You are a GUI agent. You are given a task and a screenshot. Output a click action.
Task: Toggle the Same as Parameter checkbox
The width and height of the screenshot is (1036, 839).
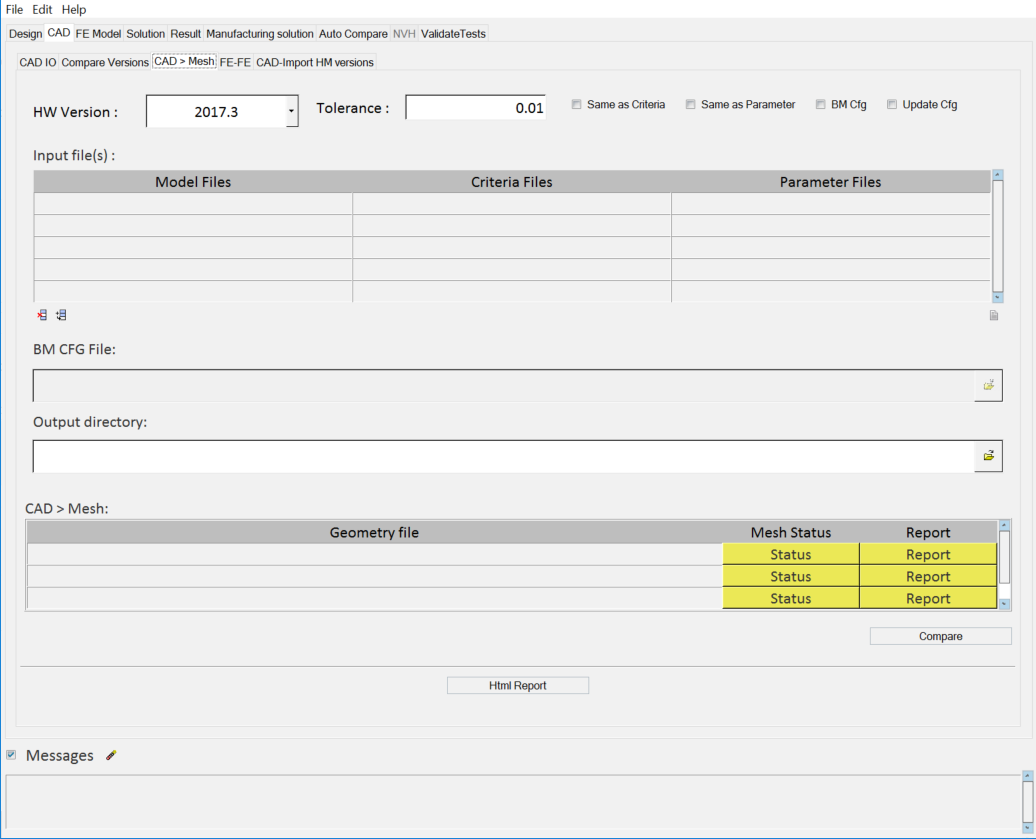coord(691,104)
